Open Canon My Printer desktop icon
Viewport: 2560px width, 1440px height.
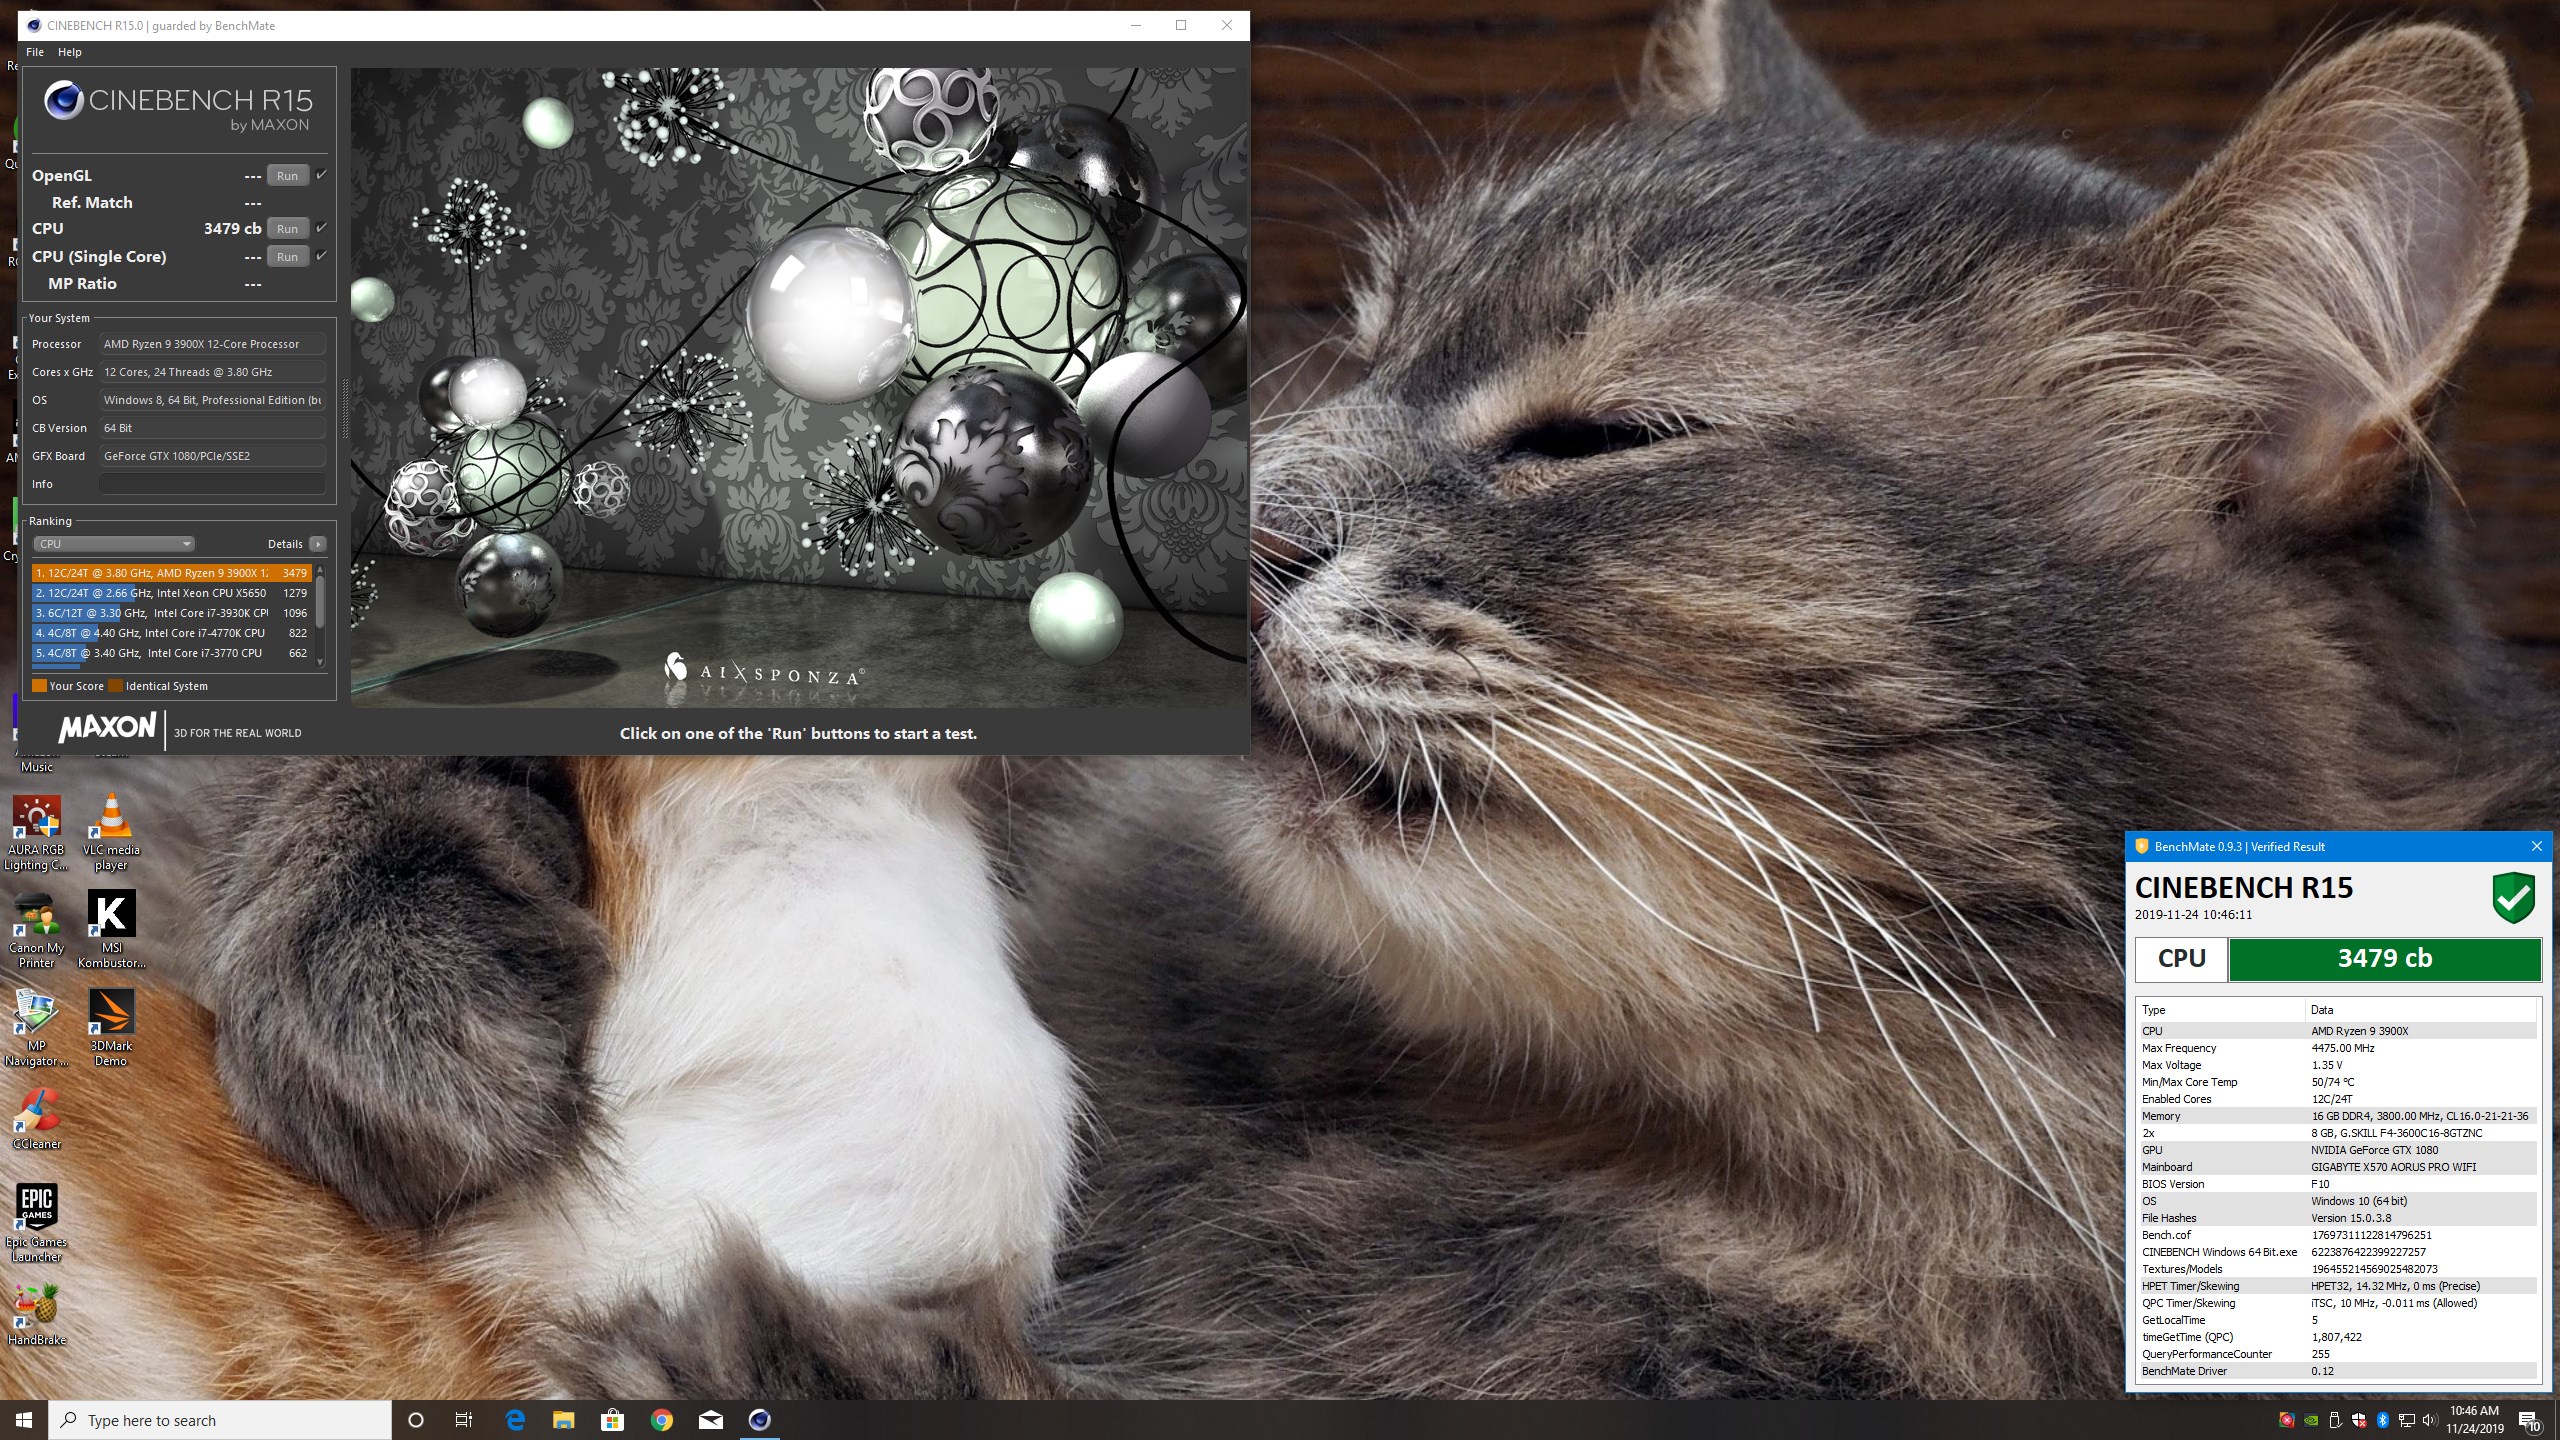tap(37, 932)
